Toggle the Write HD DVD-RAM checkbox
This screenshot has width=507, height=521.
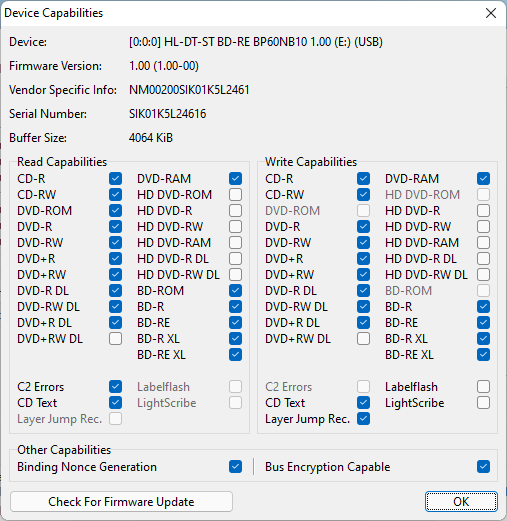pyautogui.click(x=483, y=242)
